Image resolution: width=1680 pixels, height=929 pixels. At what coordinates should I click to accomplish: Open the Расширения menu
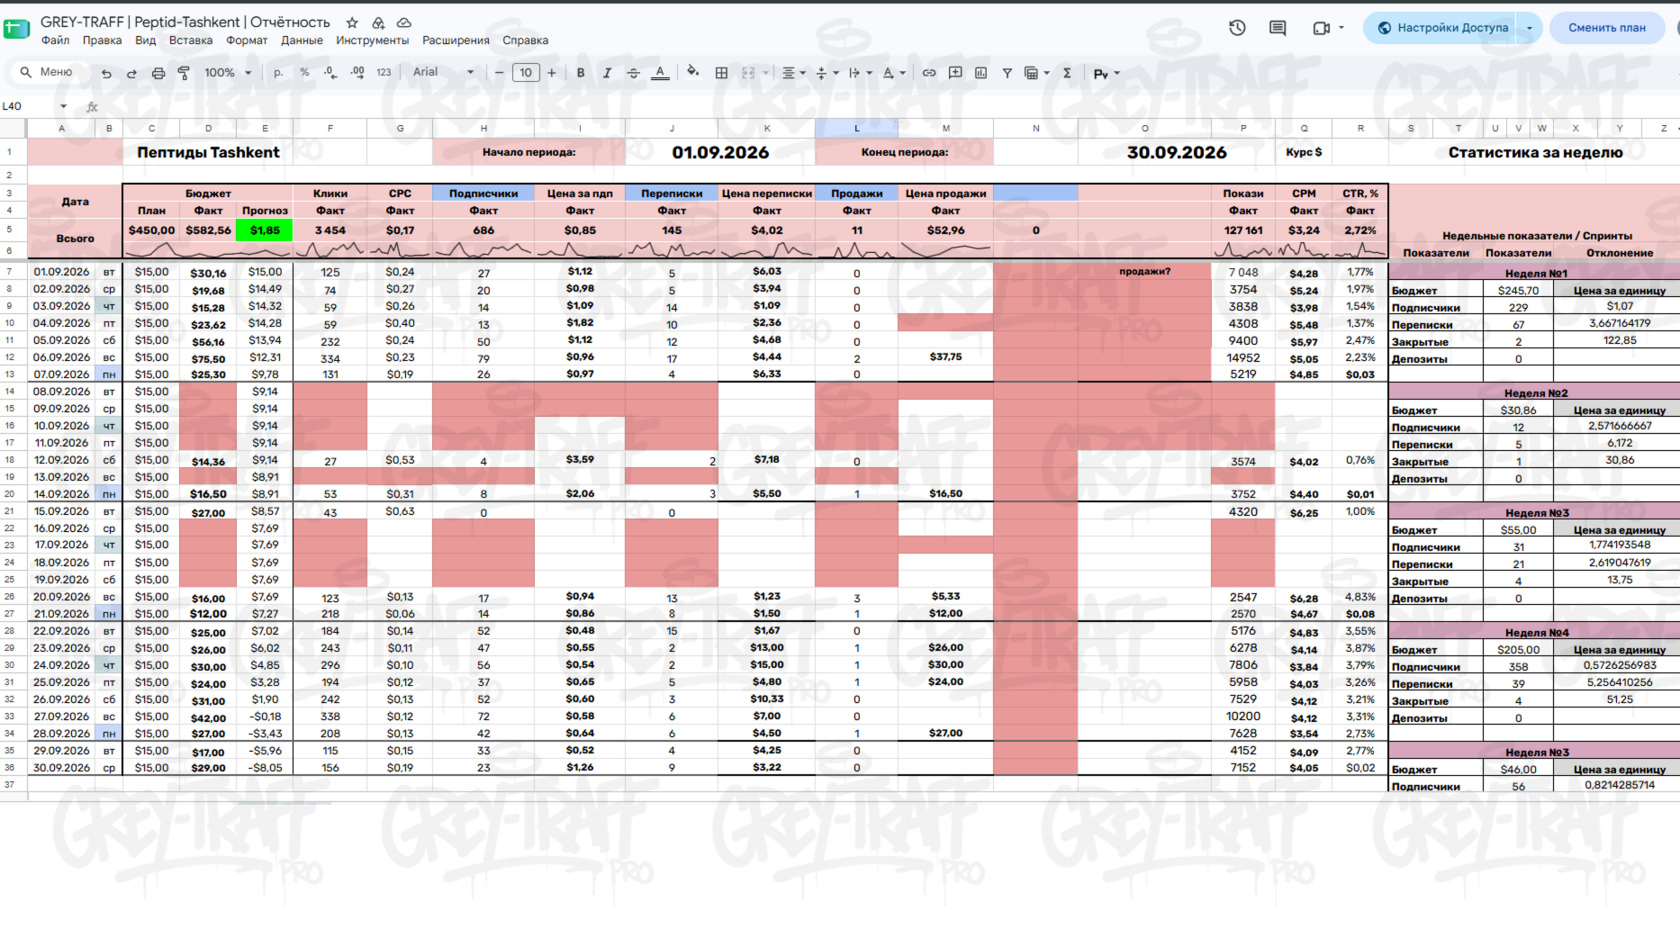(x=456, y=41)
